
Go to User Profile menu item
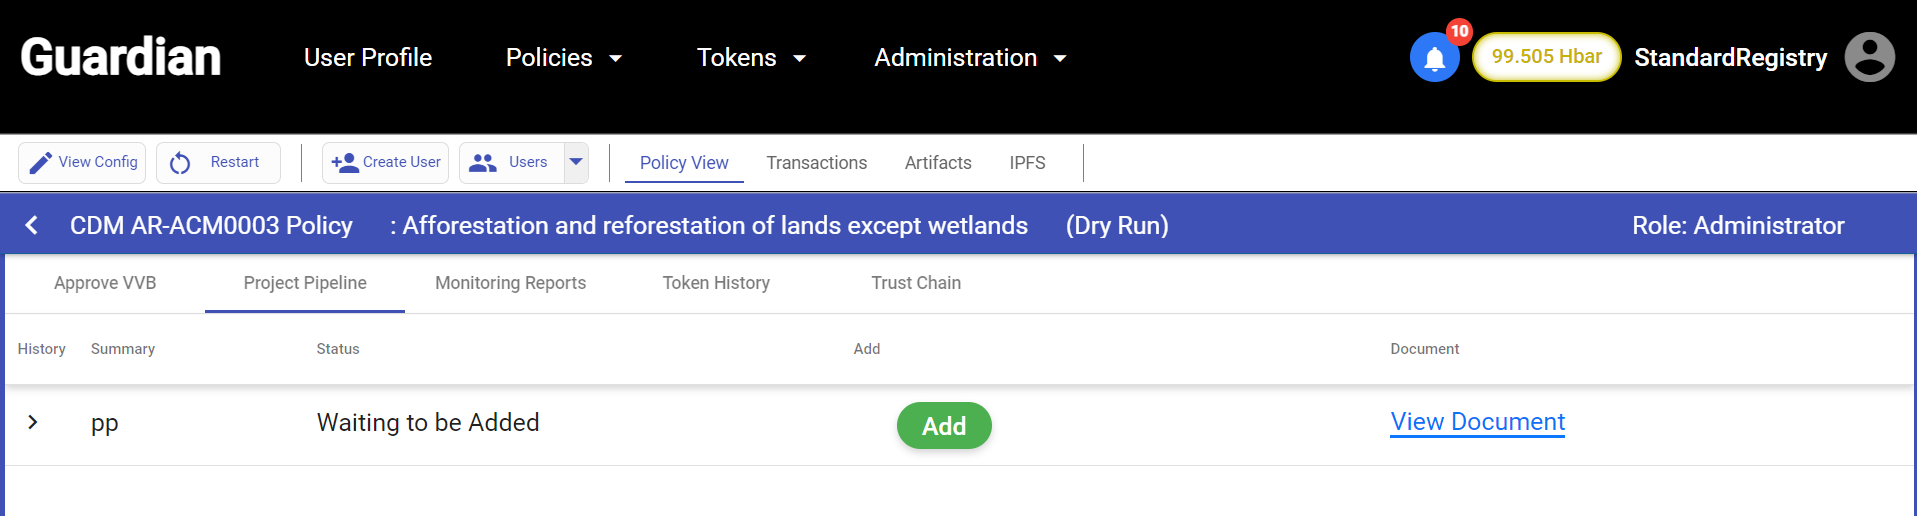(368, 58)
